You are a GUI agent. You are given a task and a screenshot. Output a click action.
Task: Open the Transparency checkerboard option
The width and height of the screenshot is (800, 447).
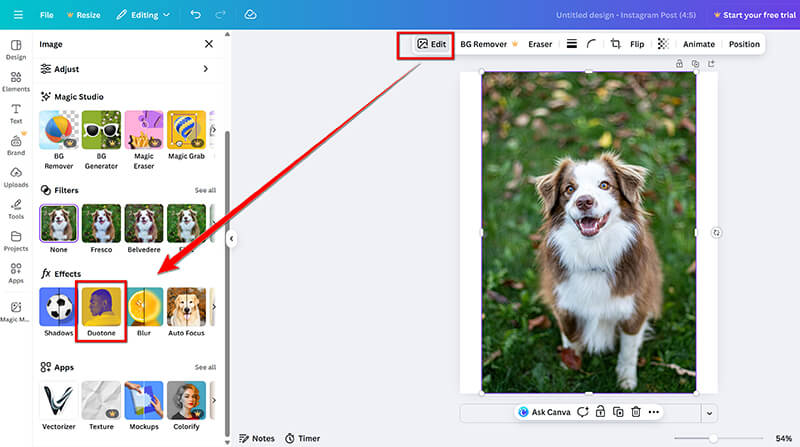(x=663, y=44)
